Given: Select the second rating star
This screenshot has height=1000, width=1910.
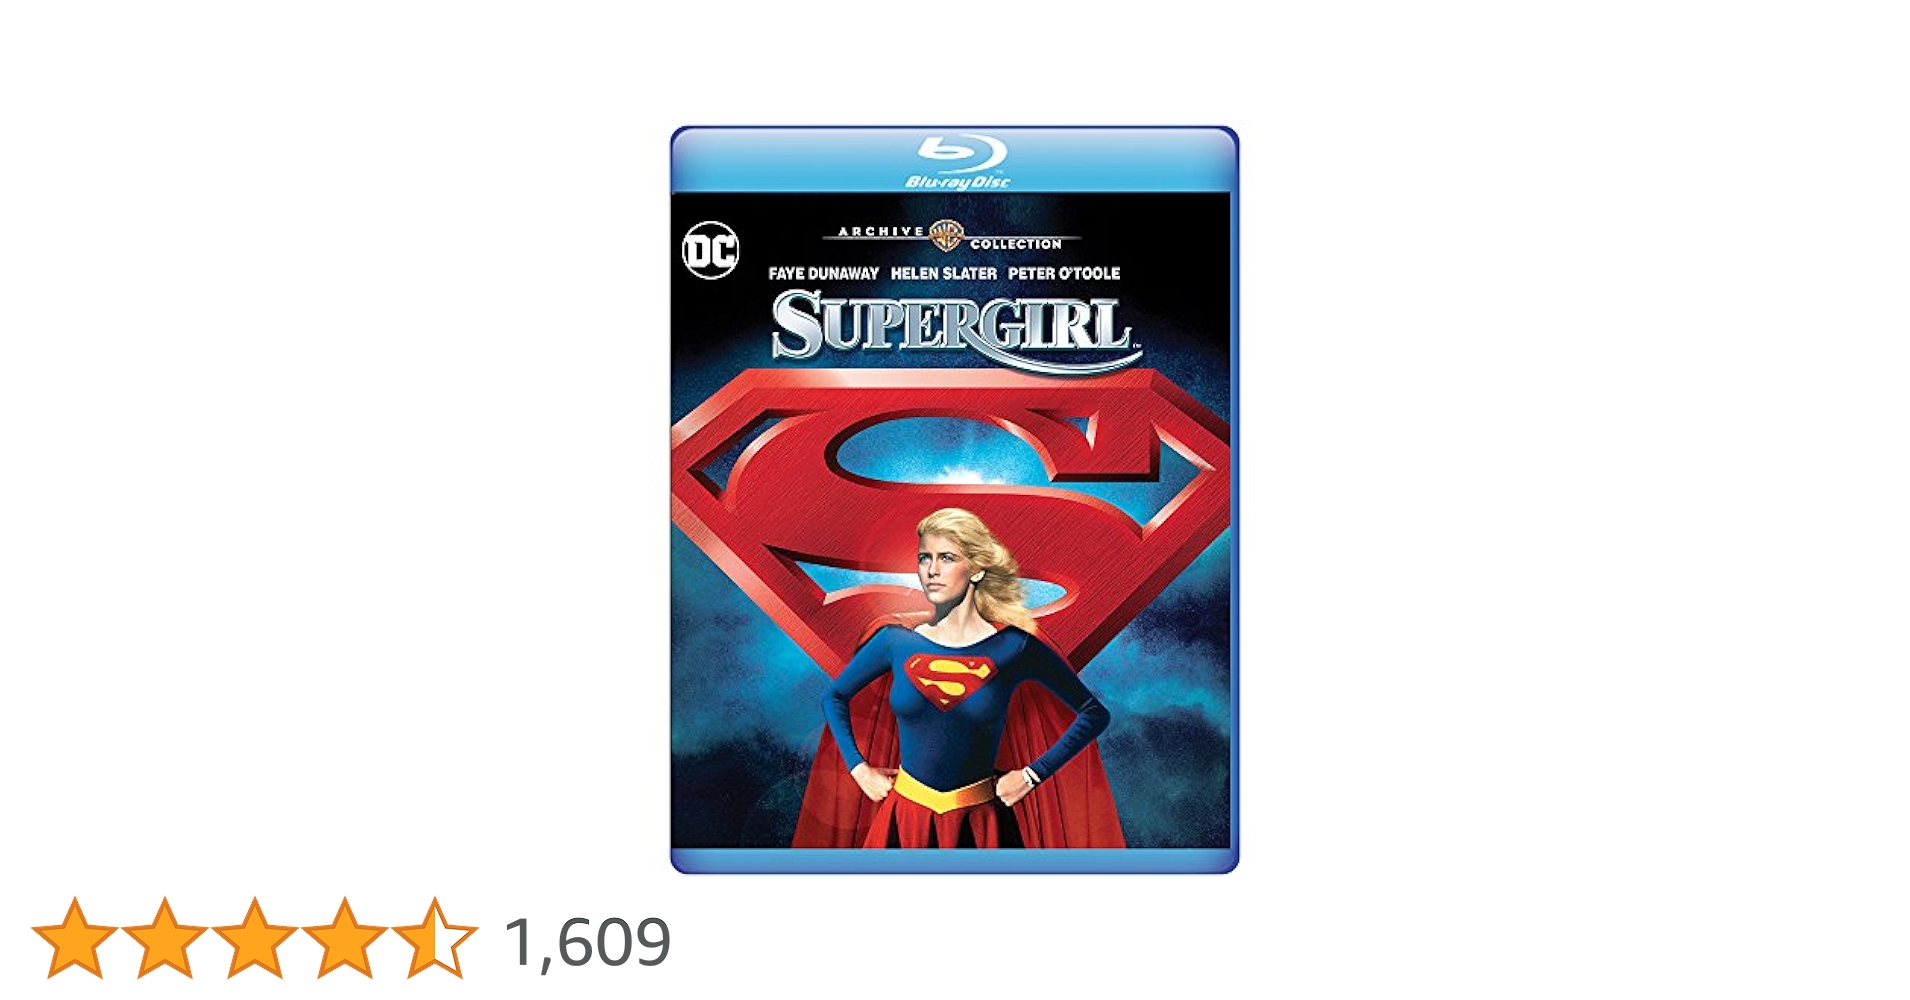Looking at the screenshot, I should [164, 938].
